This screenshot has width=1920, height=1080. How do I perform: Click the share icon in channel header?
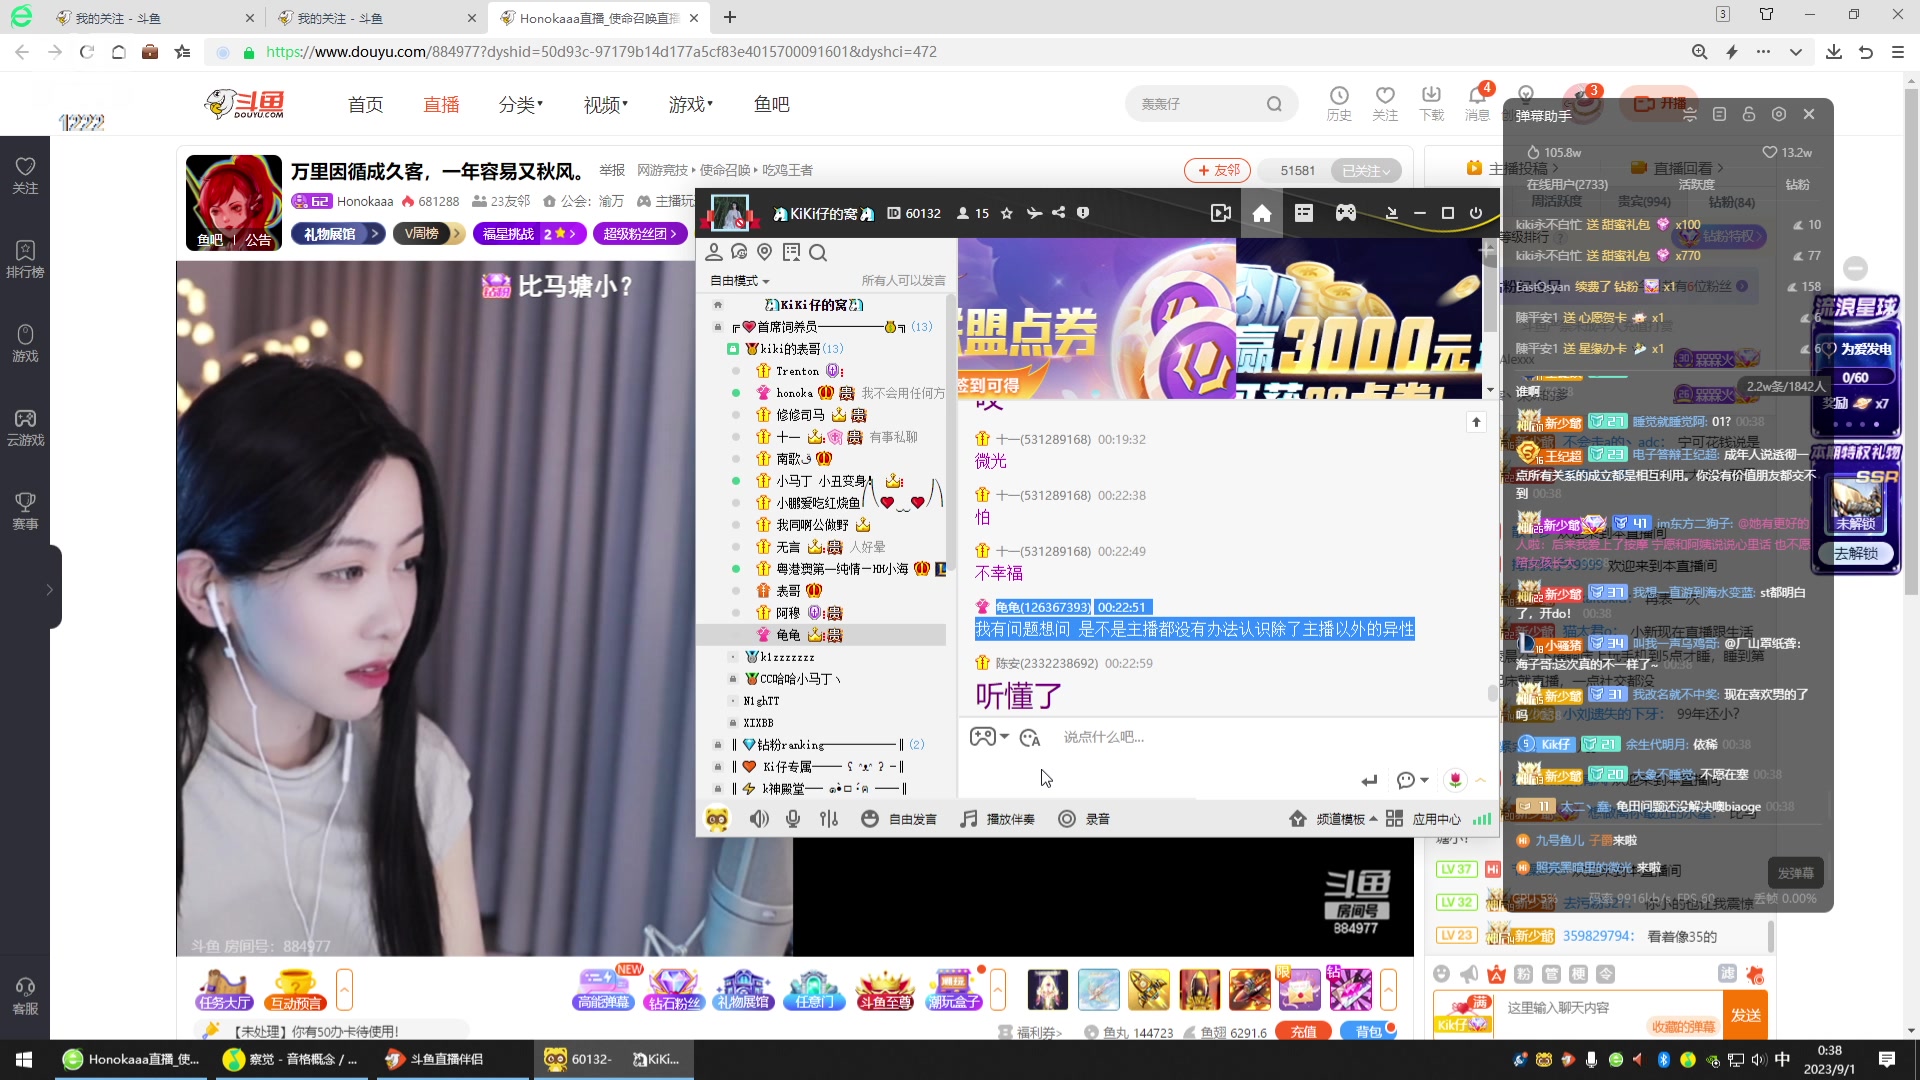click(1058, 213)
